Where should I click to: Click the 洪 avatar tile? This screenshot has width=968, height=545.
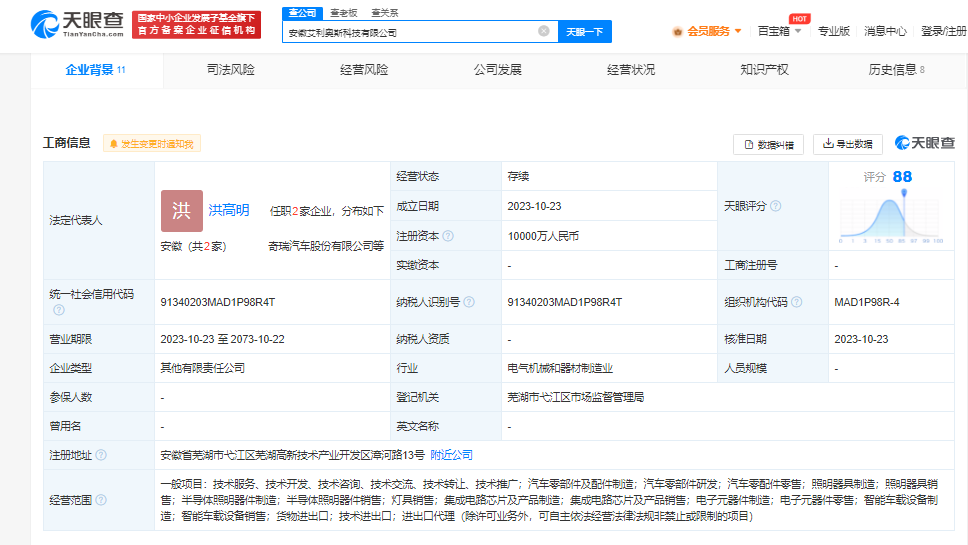pos(182,210)
